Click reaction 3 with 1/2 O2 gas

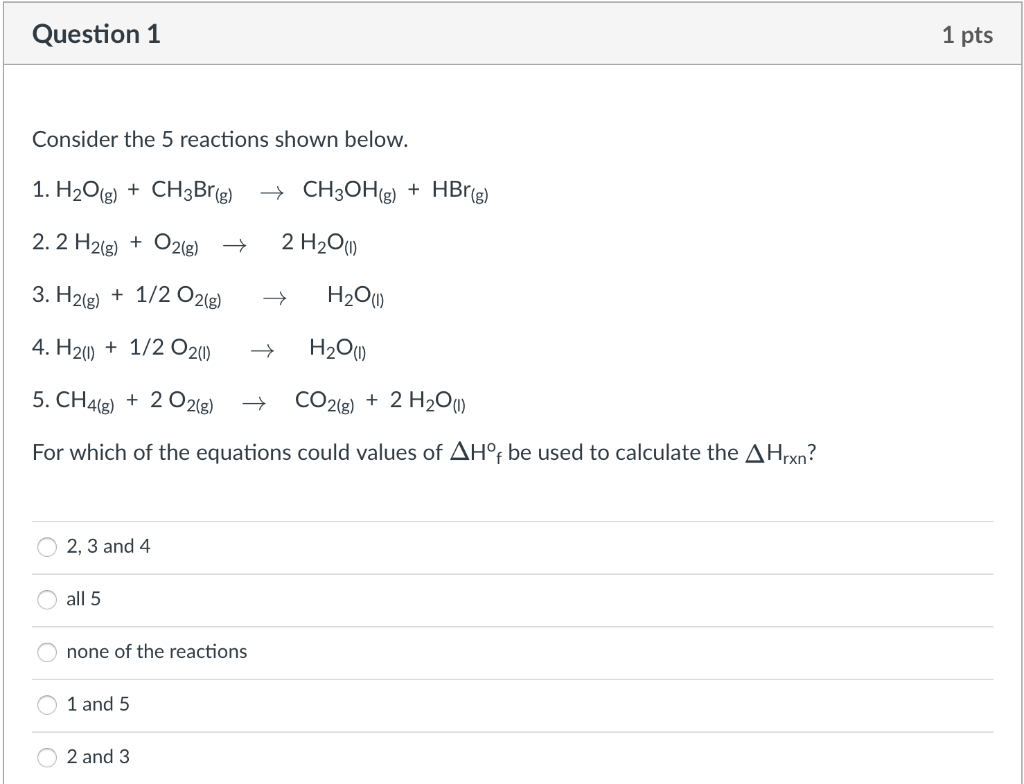[210, 296]
